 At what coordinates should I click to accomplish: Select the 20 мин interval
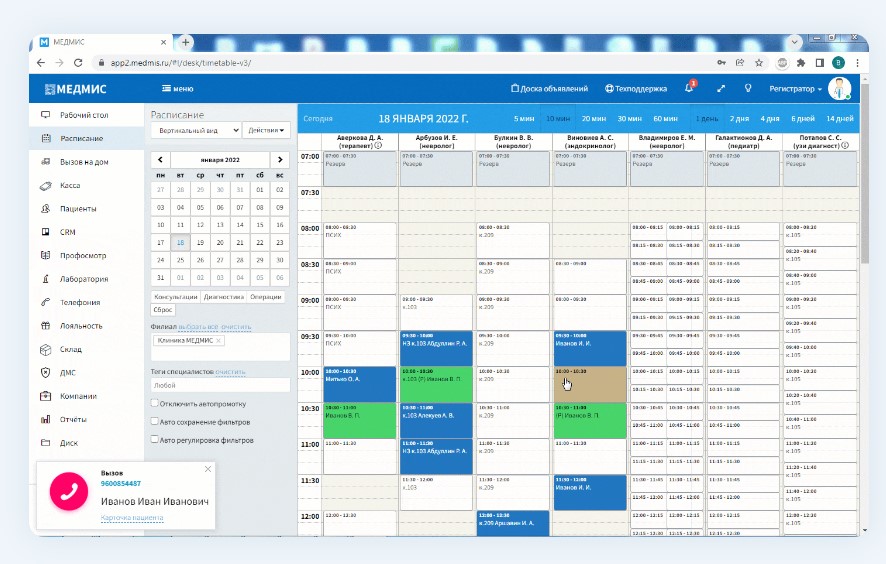594,119
